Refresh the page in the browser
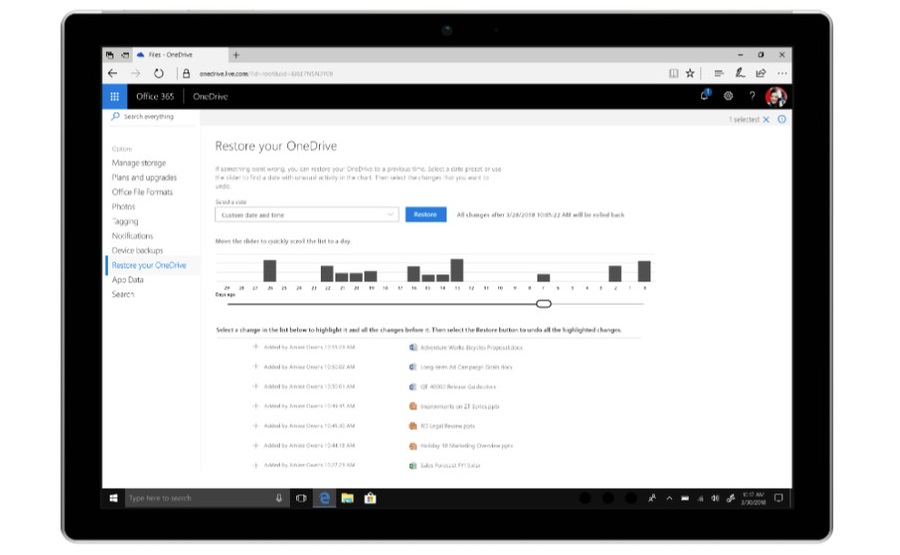The height and width of the screenshot is (555, 900). (158, 73)
